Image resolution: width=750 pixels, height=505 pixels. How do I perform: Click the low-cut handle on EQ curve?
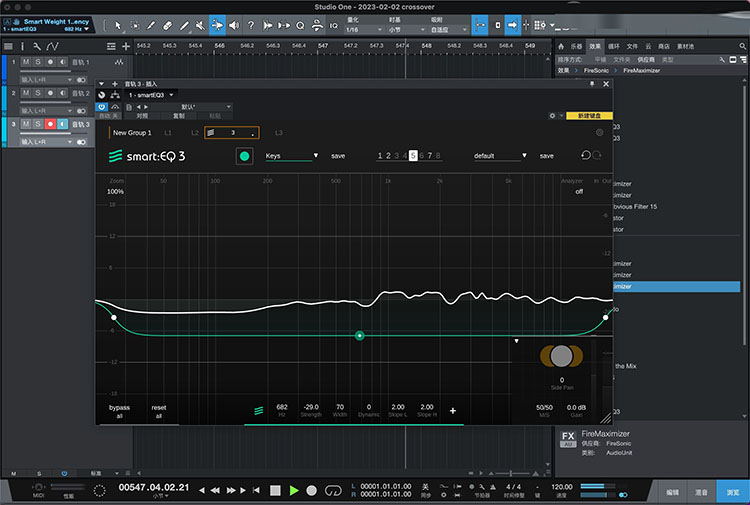(x=114, y=318)
